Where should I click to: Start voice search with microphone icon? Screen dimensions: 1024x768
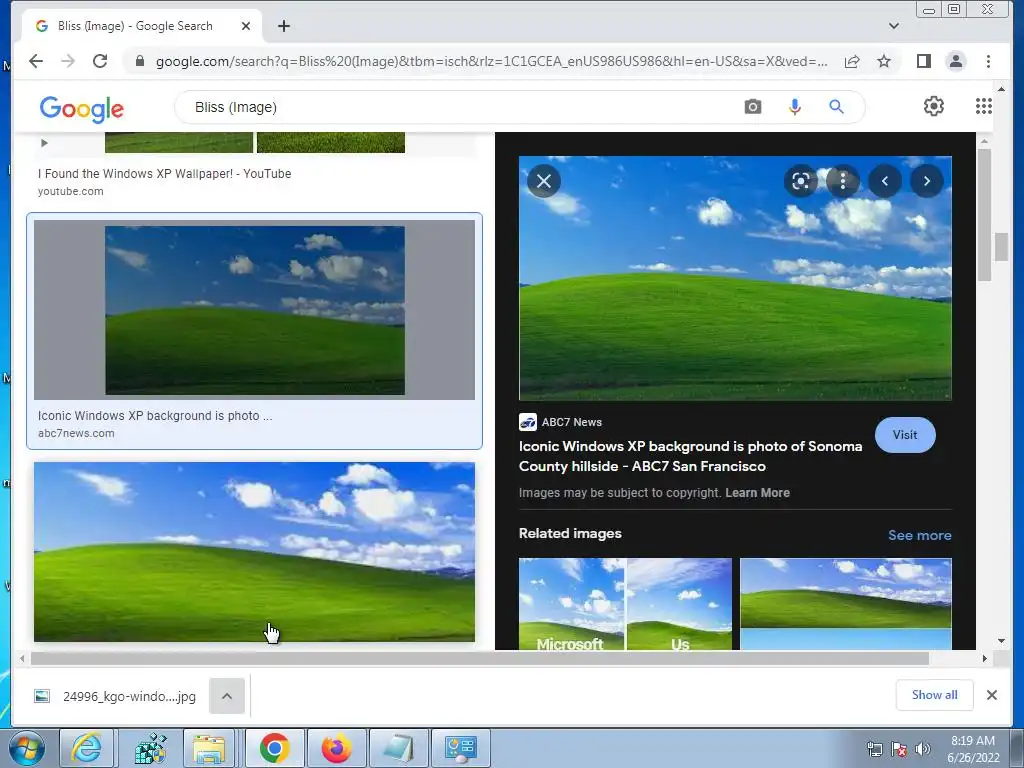pyautogui.click(x=794, y=106)
